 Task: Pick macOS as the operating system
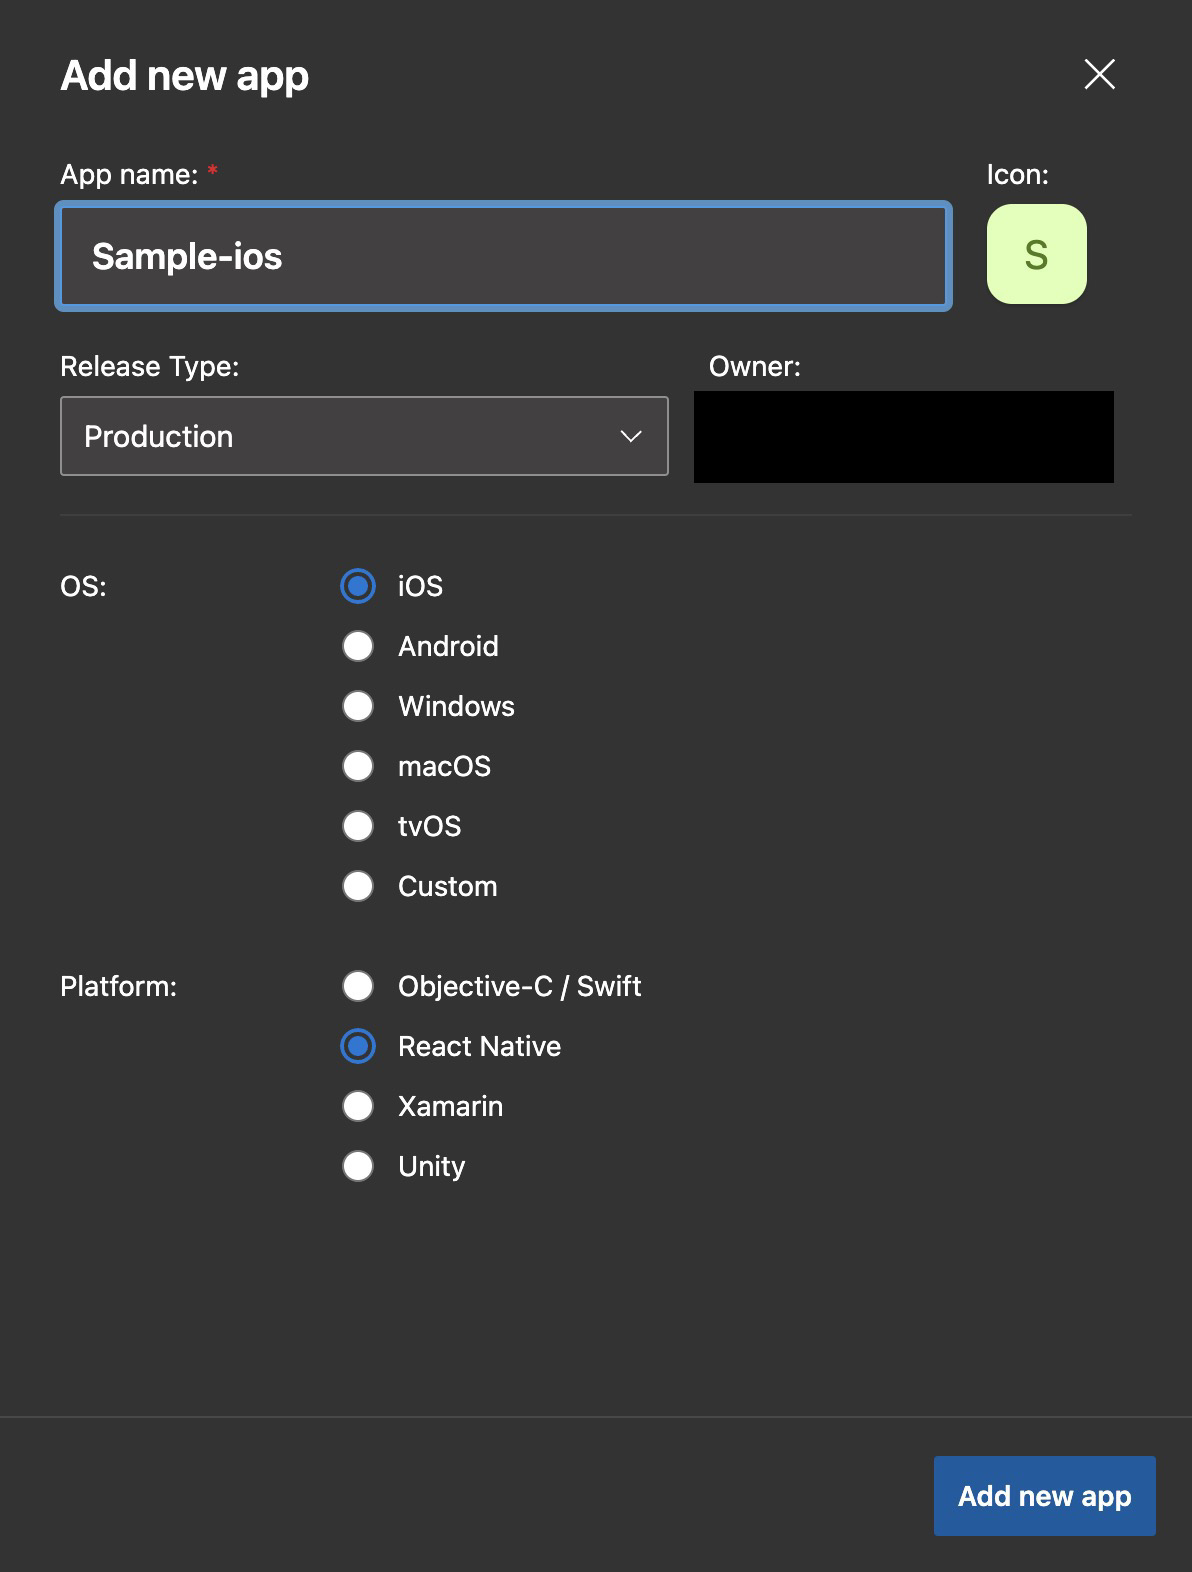tap(358, 766)
